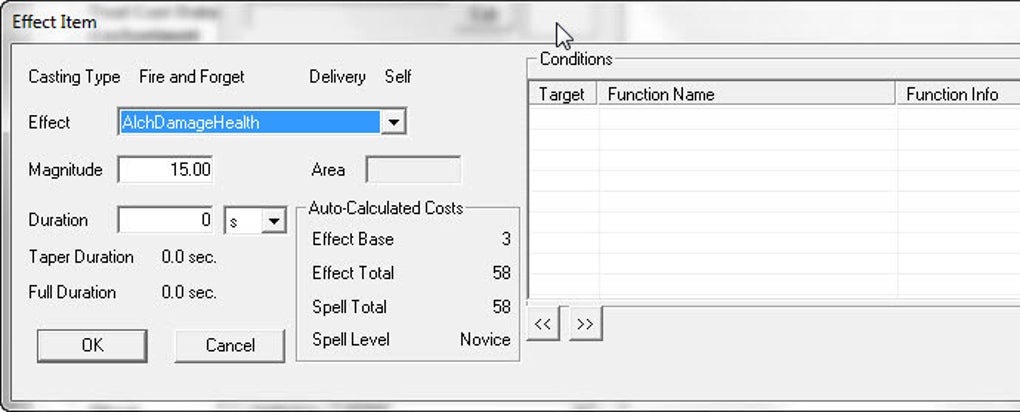
Task: Click the Spell Level Novice value
Action: [485, 340]
